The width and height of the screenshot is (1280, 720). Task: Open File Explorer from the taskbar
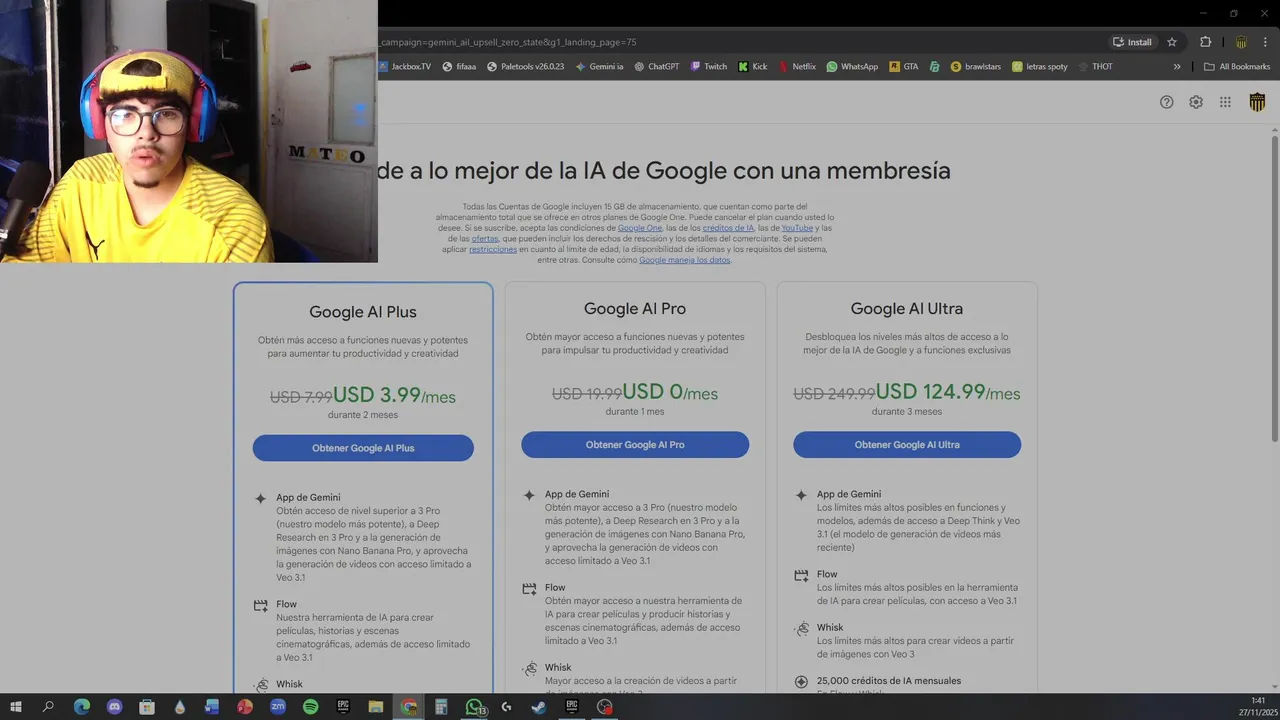pos(376,707)
